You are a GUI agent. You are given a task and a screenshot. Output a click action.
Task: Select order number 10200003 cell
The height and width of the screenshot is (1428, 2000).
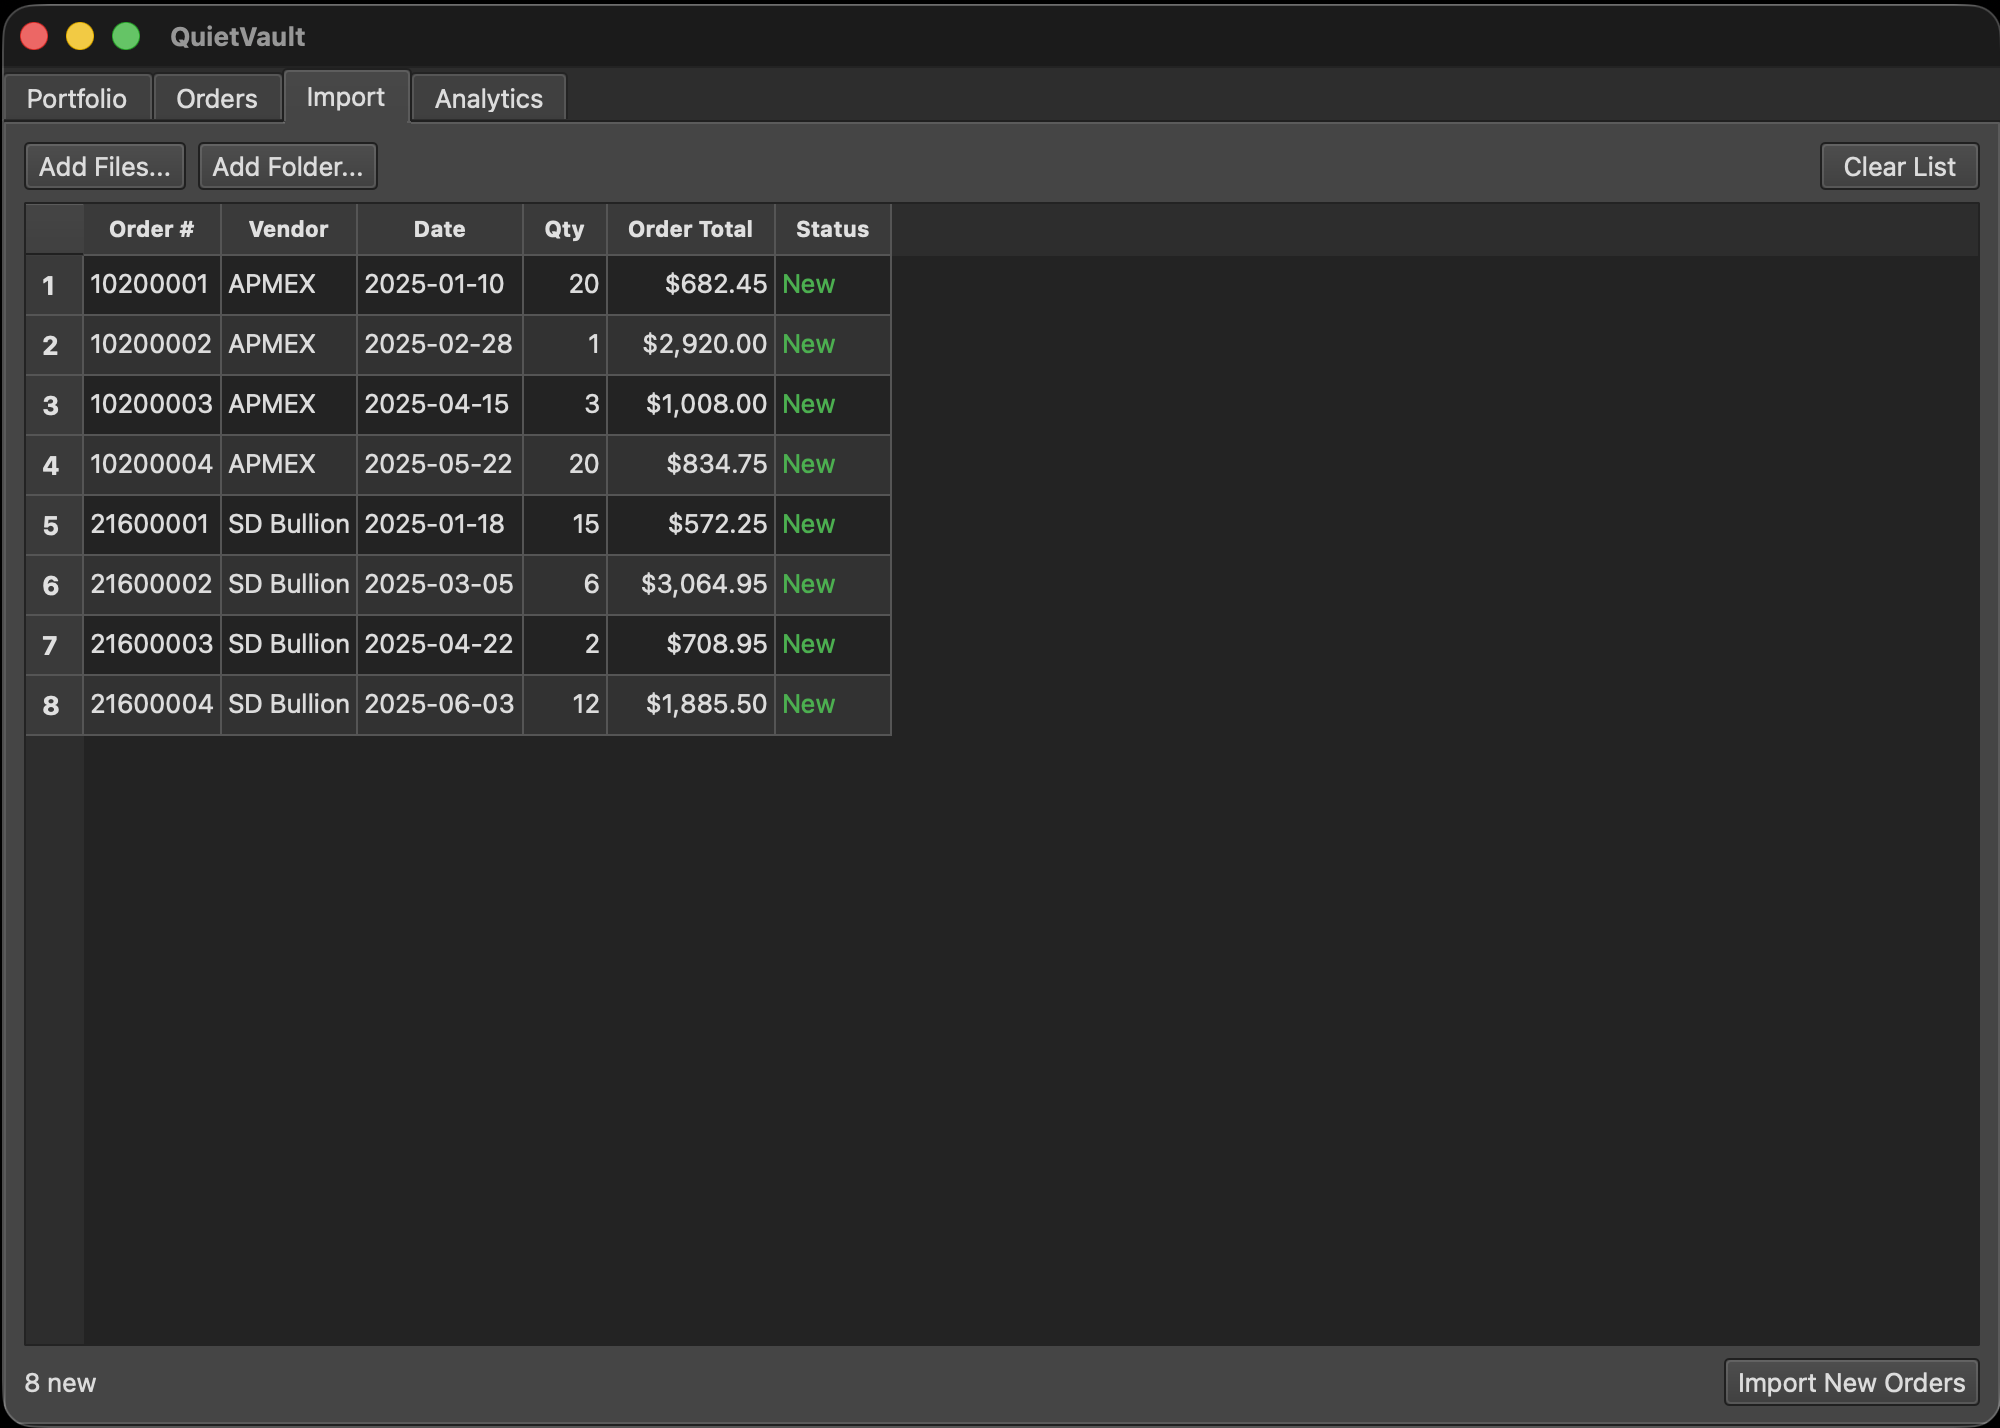[152, 405]
